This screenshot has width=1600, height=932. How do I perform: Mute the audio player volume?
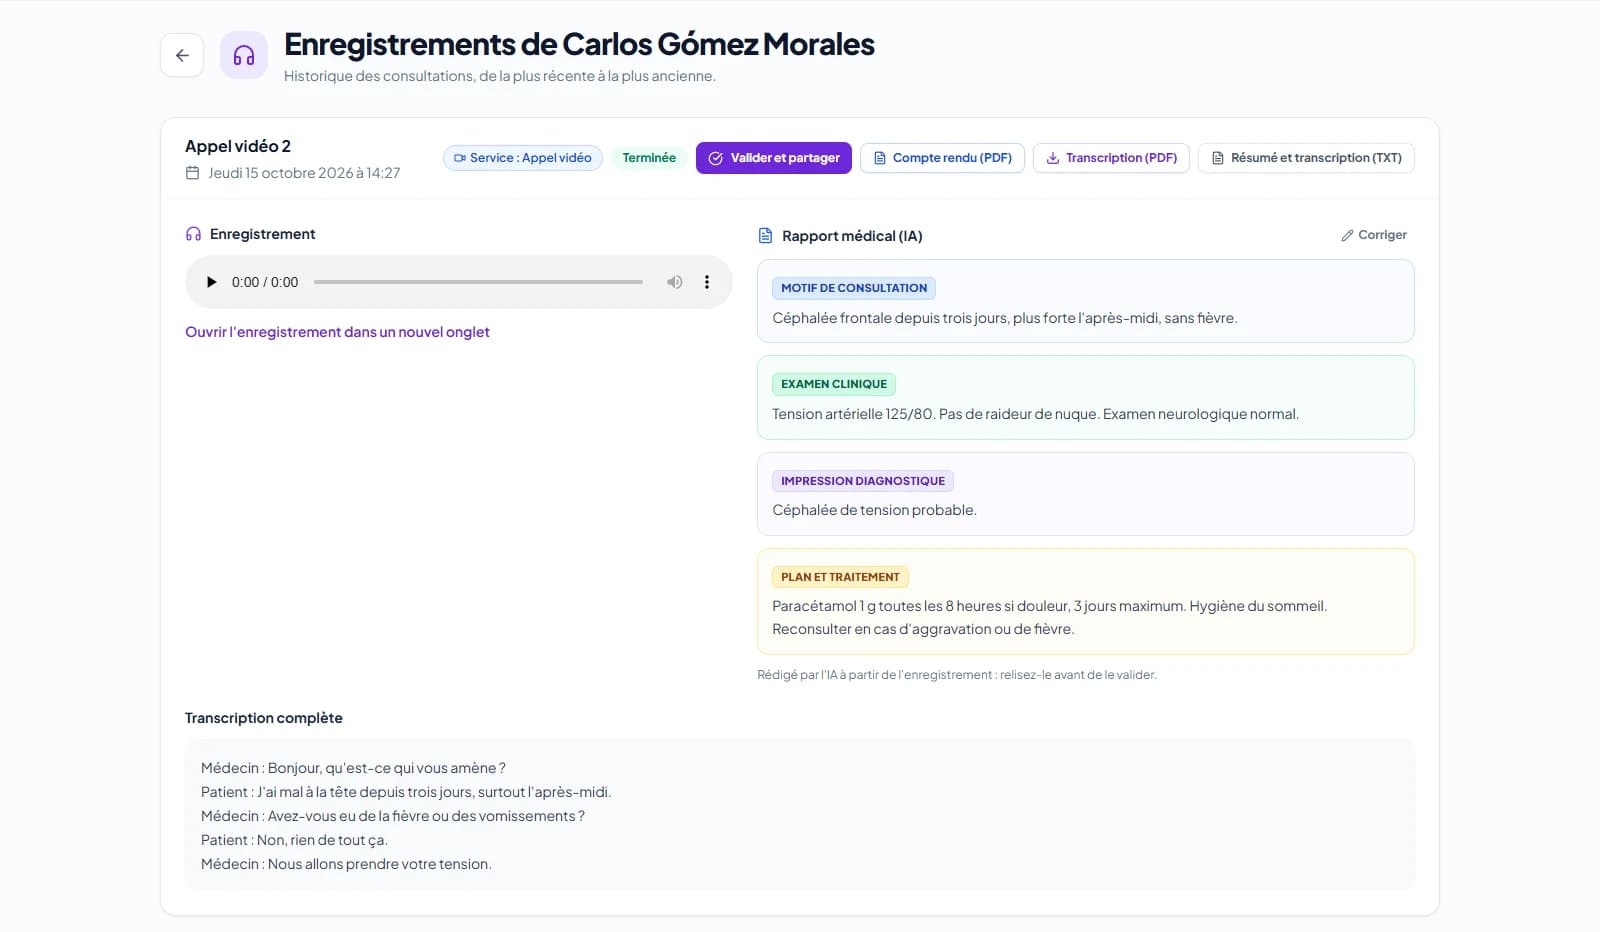675,282
